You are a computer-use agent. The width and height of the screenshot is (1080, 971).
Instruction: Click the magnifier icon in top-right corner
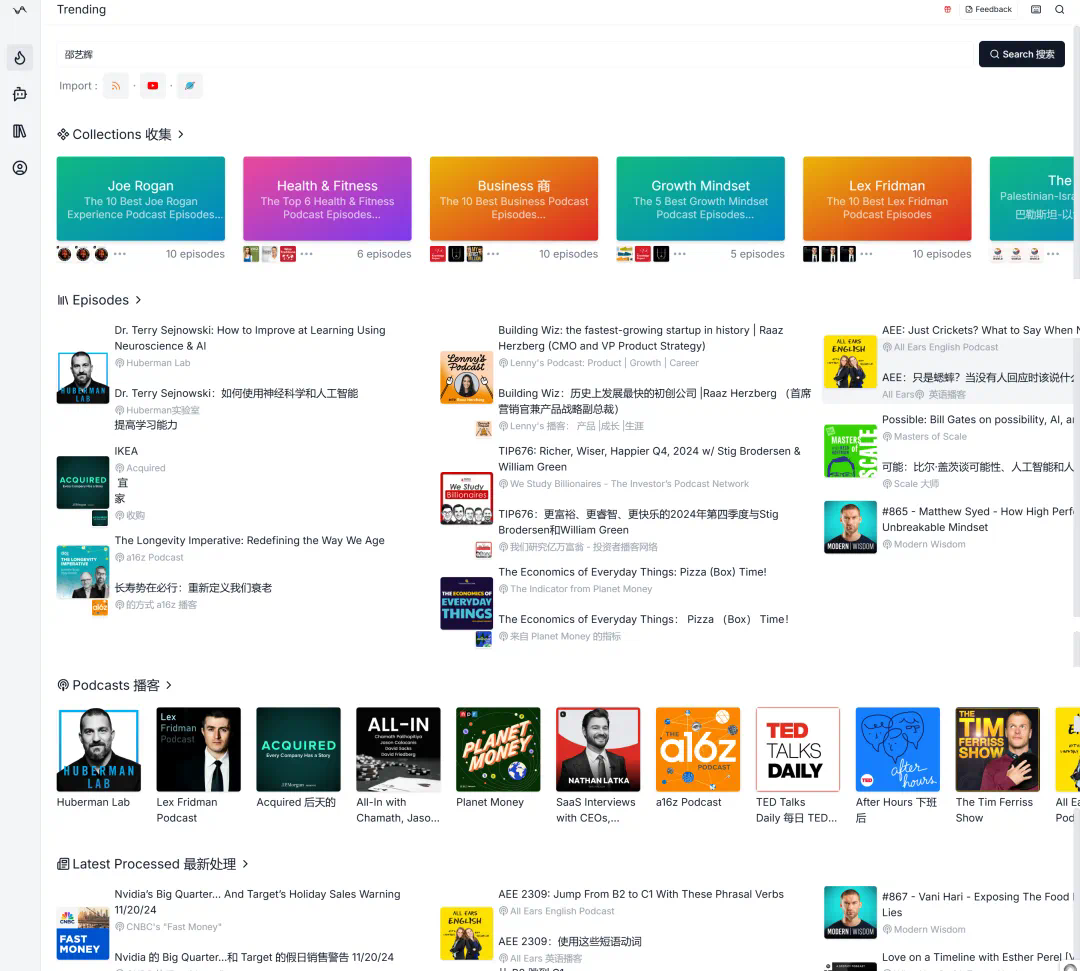1059,10
